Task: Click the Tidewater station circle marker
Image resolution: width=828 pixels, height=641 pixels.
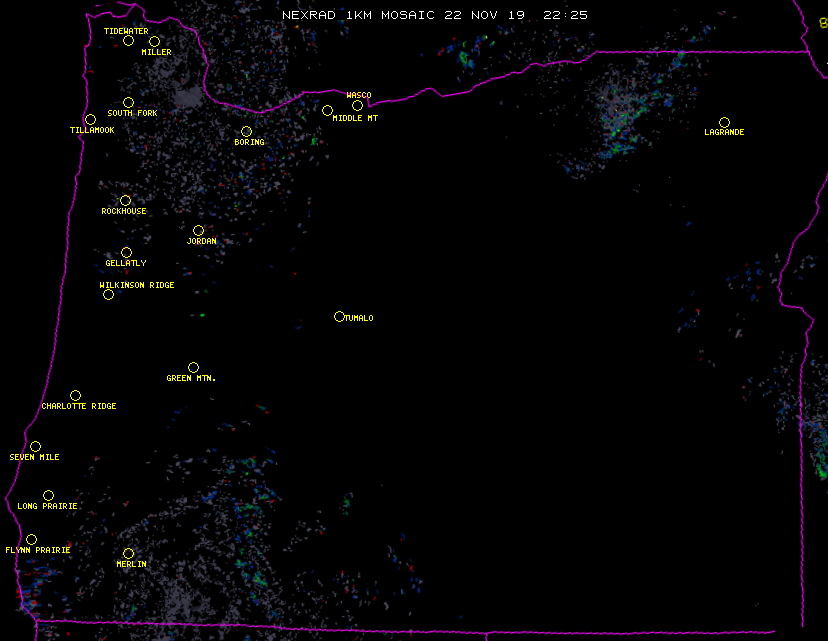Action: click(128, 41)
